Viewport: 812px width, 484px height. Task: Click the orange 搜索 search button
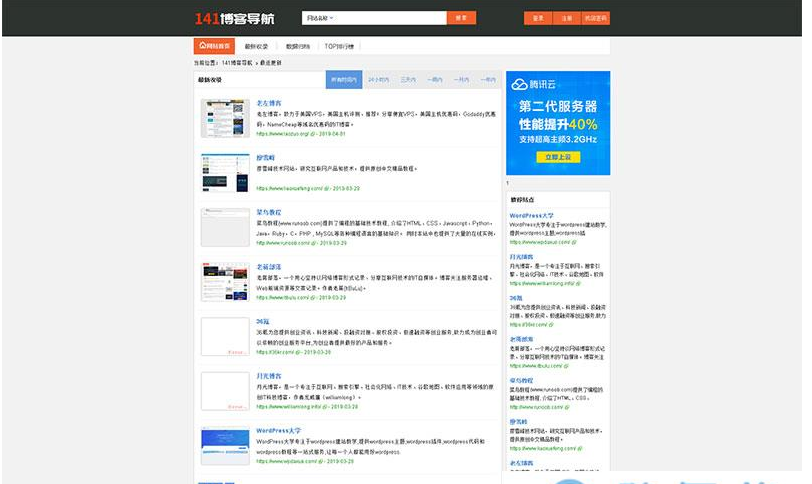tap(461, 18)
